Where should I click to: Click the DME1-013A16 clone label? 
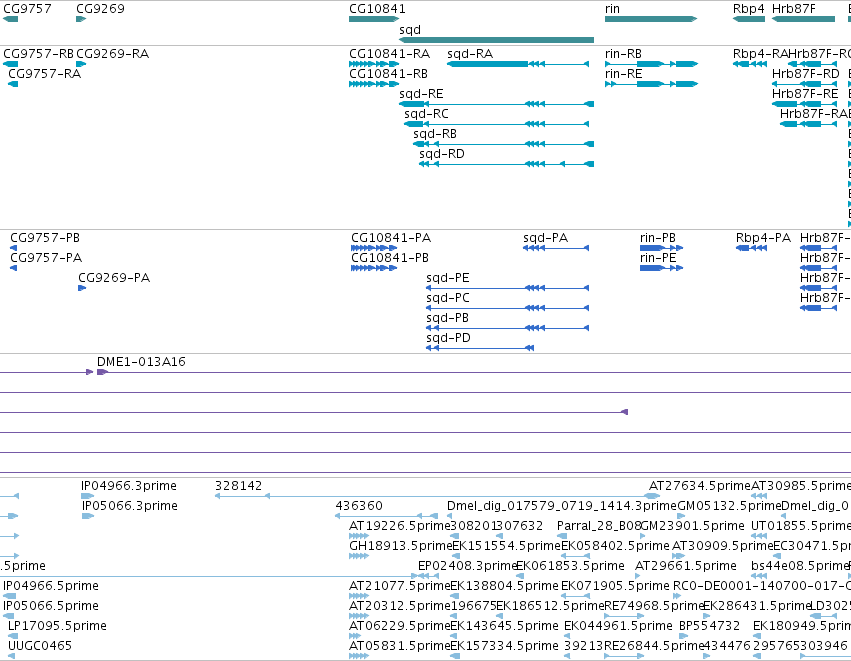141,362
